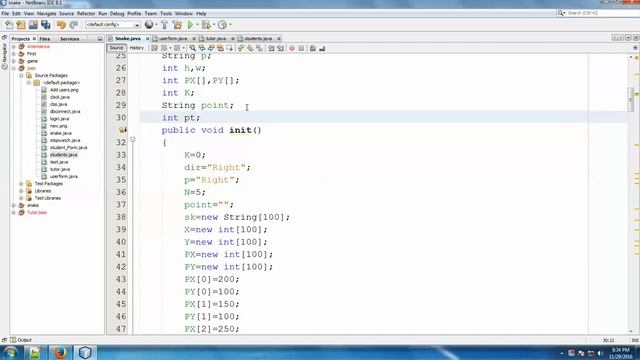Open the Debug Project dropdown arrow
The image size is (640, 360).
click(214, 25)
